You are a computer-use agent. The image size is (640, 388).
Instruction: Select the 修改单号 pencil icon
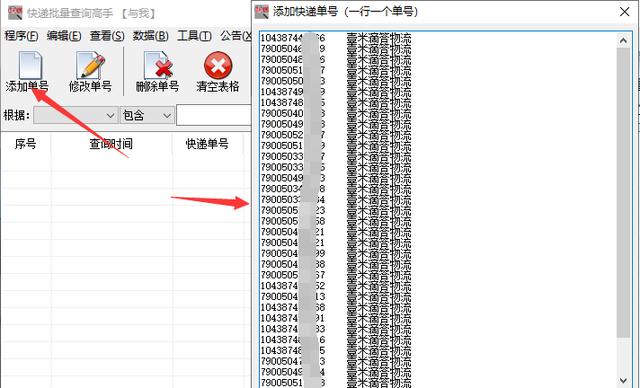[90, 65]
